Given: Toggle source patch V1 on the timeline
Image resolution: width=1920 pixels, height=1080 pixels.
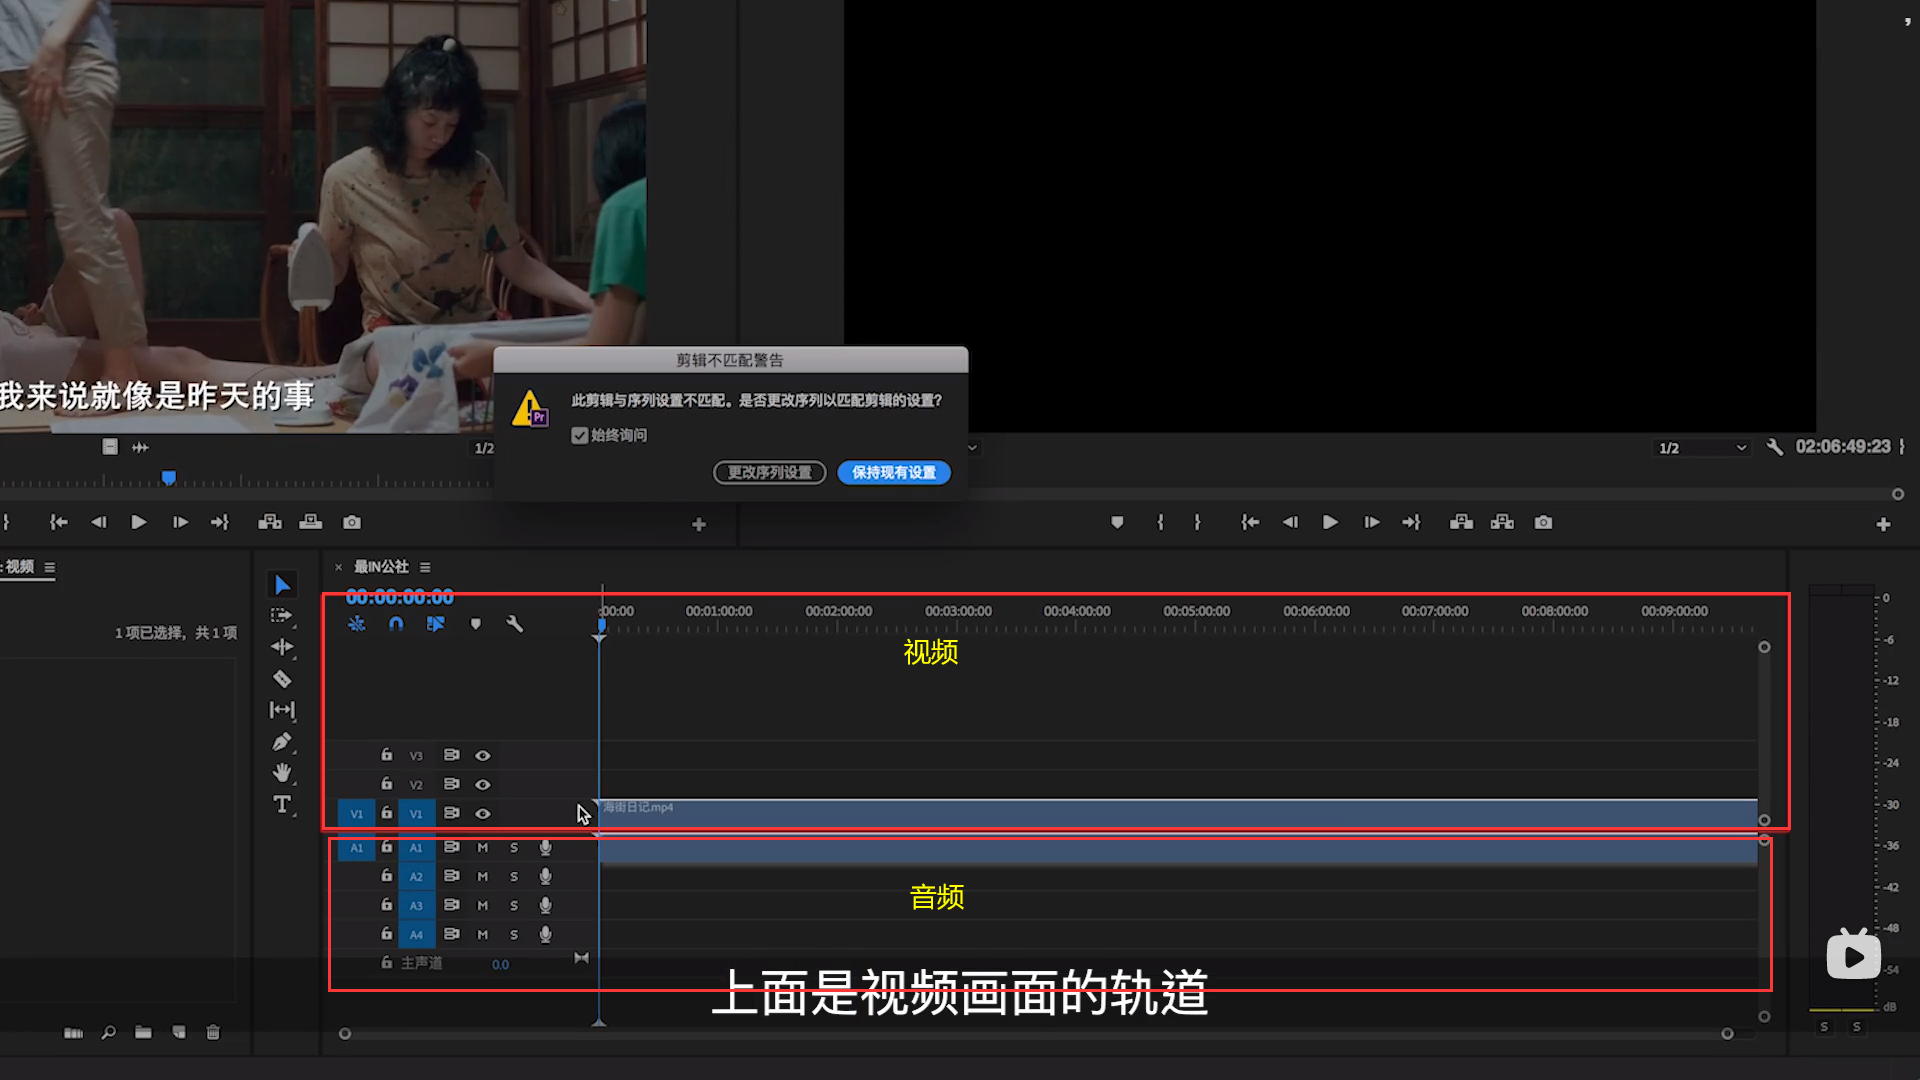Looking at the screenshot, I should tap(356, 814).
